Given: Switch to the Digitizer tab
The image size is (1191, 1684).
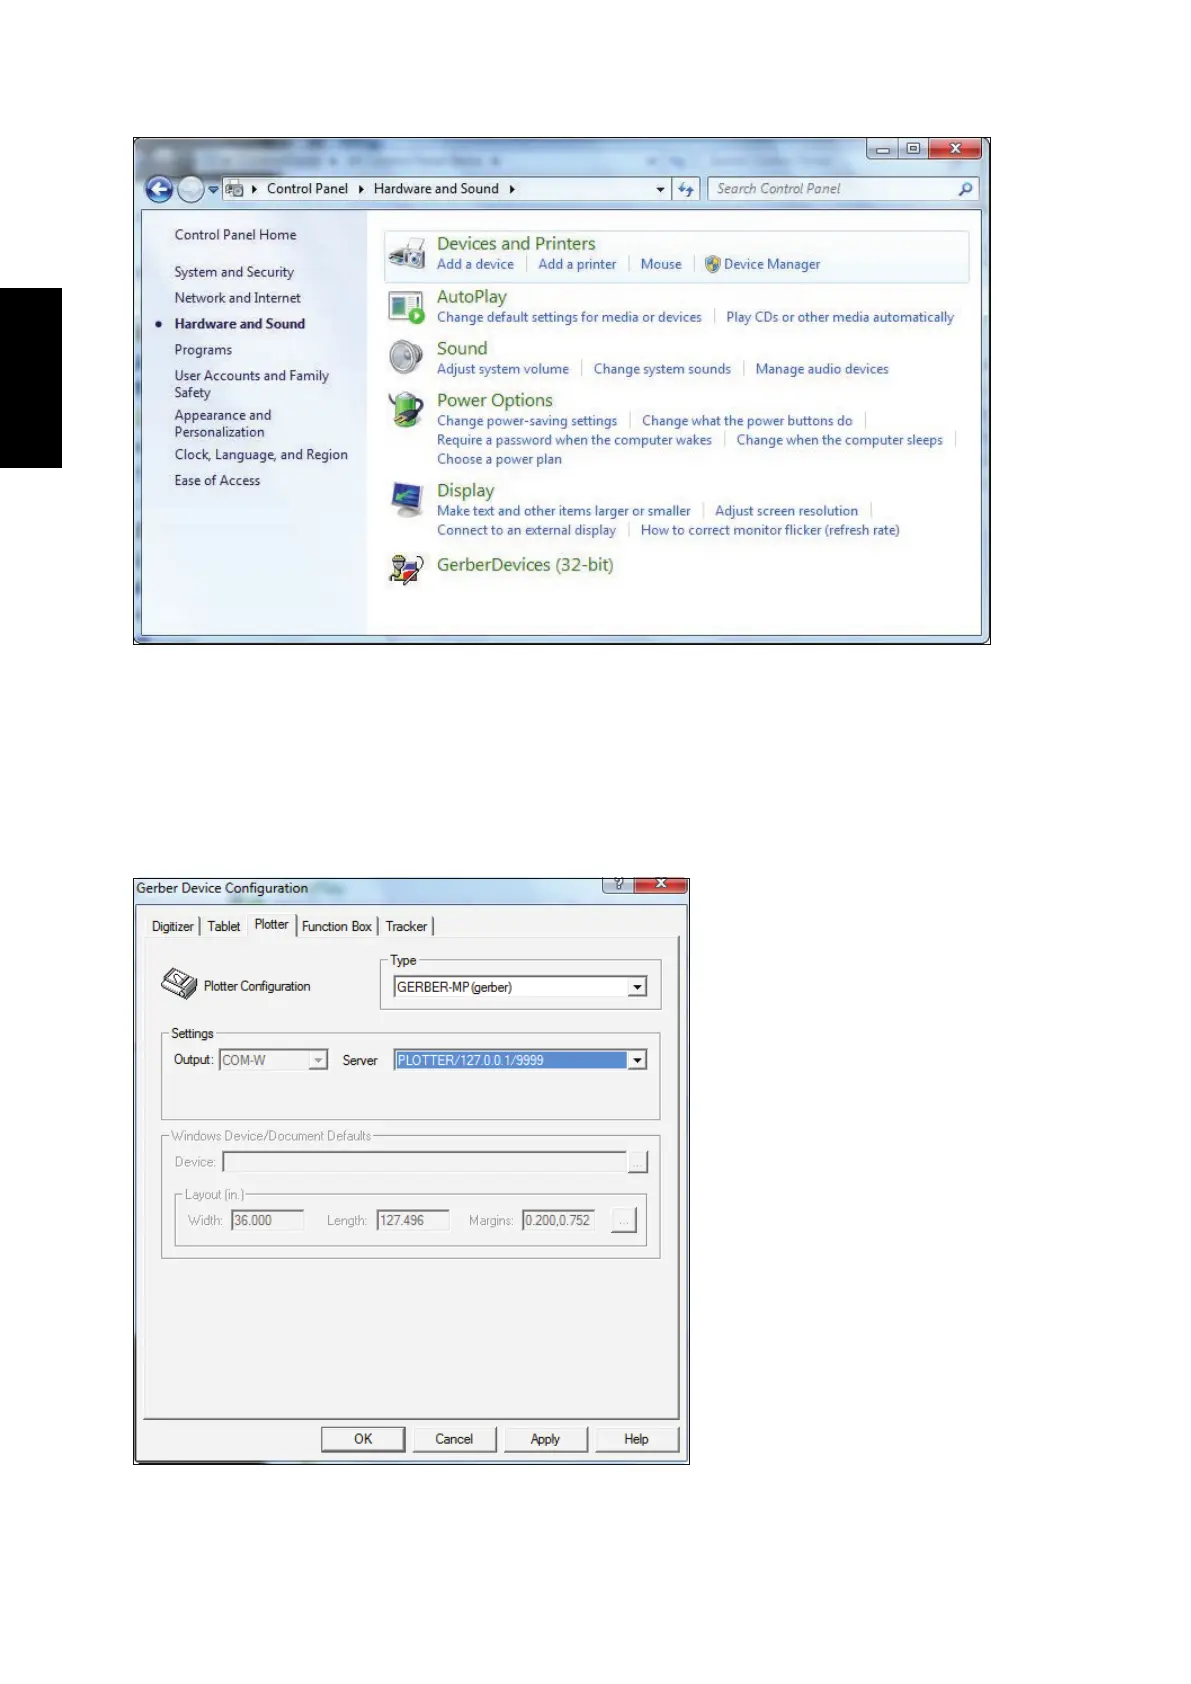Looking at the screenshot, I should click(x=172, y=926).
